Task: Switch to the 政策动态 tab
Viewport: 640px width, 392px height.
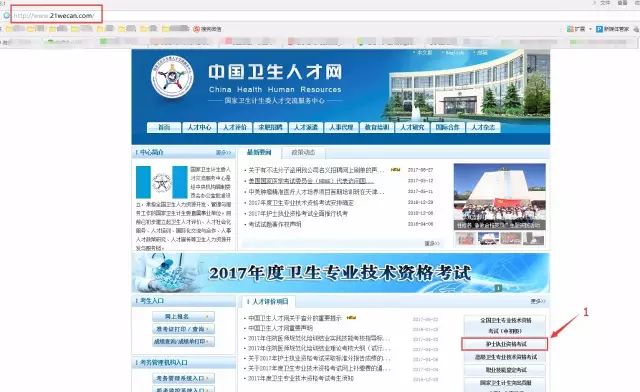Action: pos(303,152)
